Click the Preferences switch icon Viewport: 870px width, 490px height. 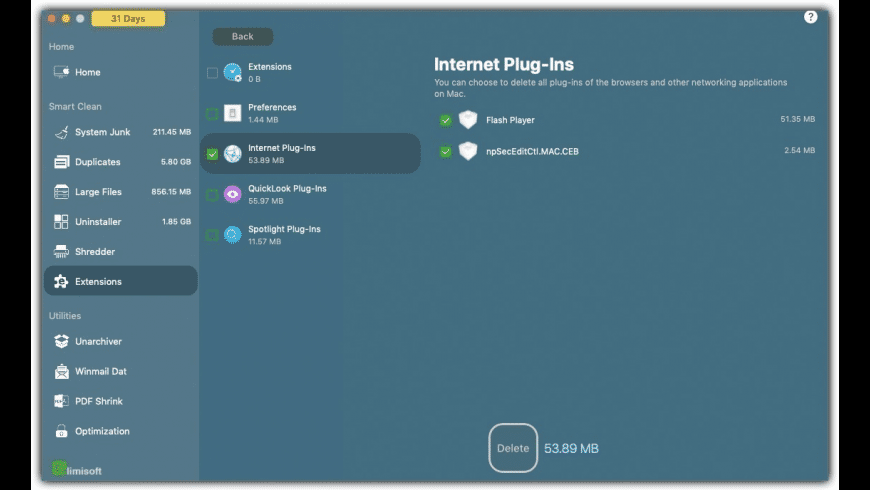232,113
